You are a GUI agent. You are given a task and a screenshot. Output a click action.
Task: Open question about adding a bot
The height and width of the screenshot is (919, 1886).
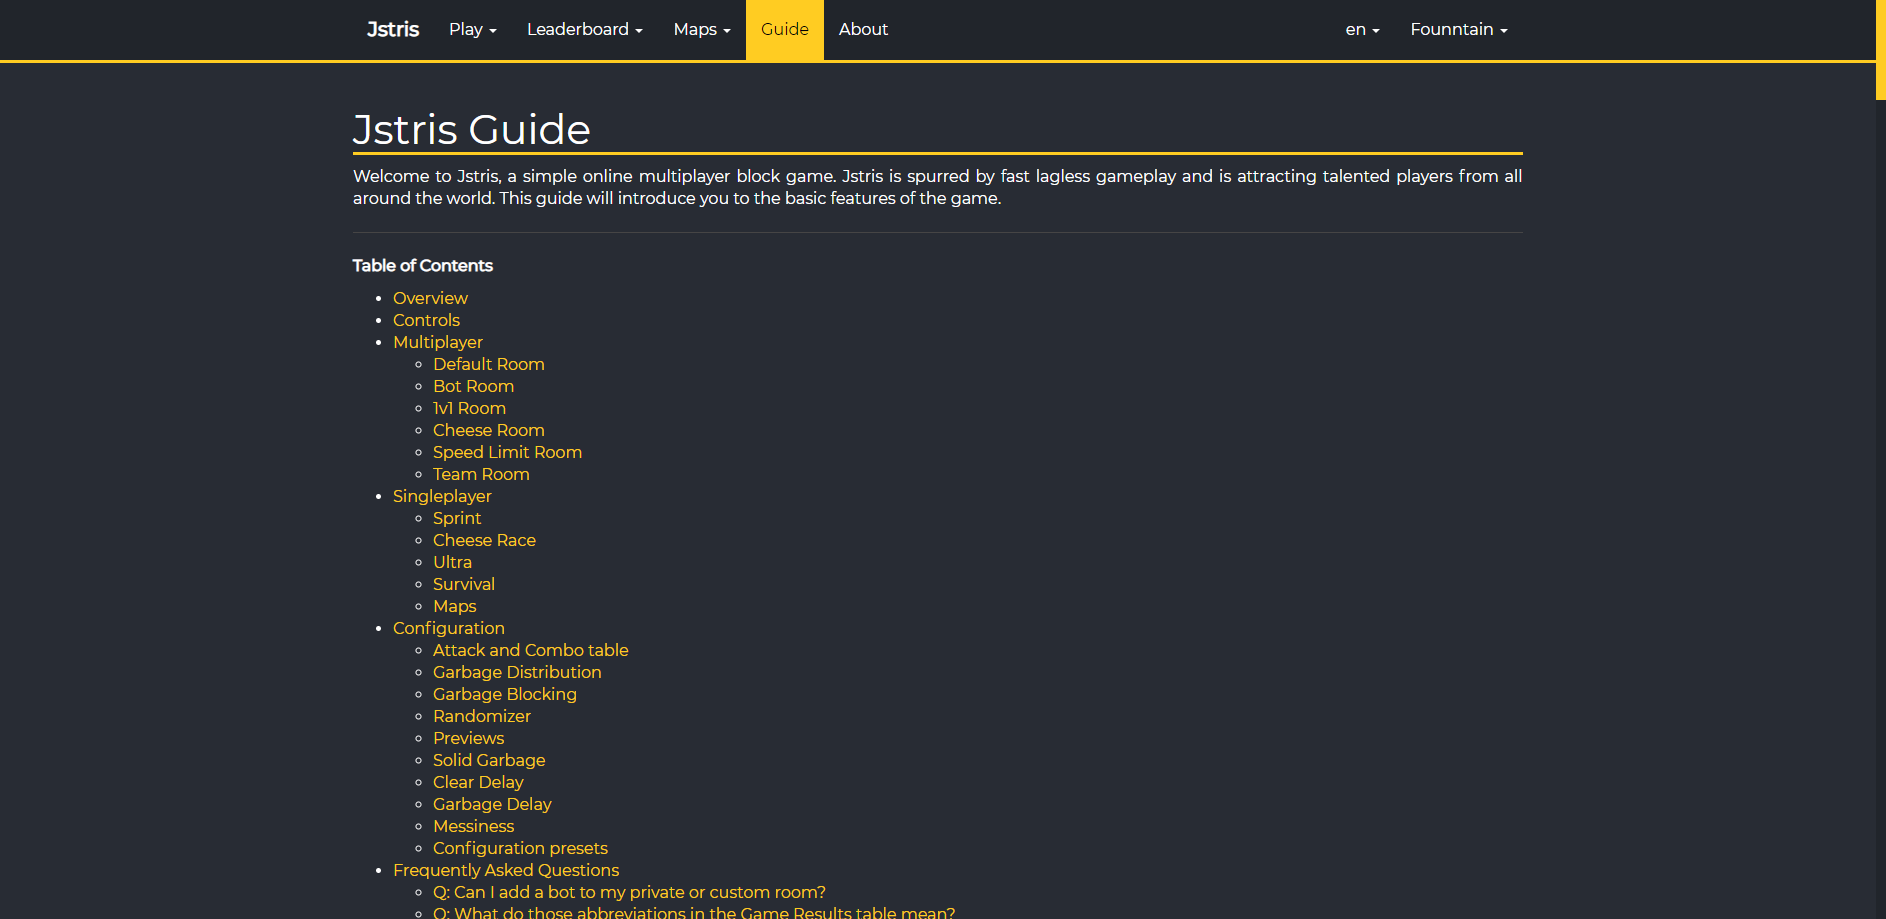629,892
